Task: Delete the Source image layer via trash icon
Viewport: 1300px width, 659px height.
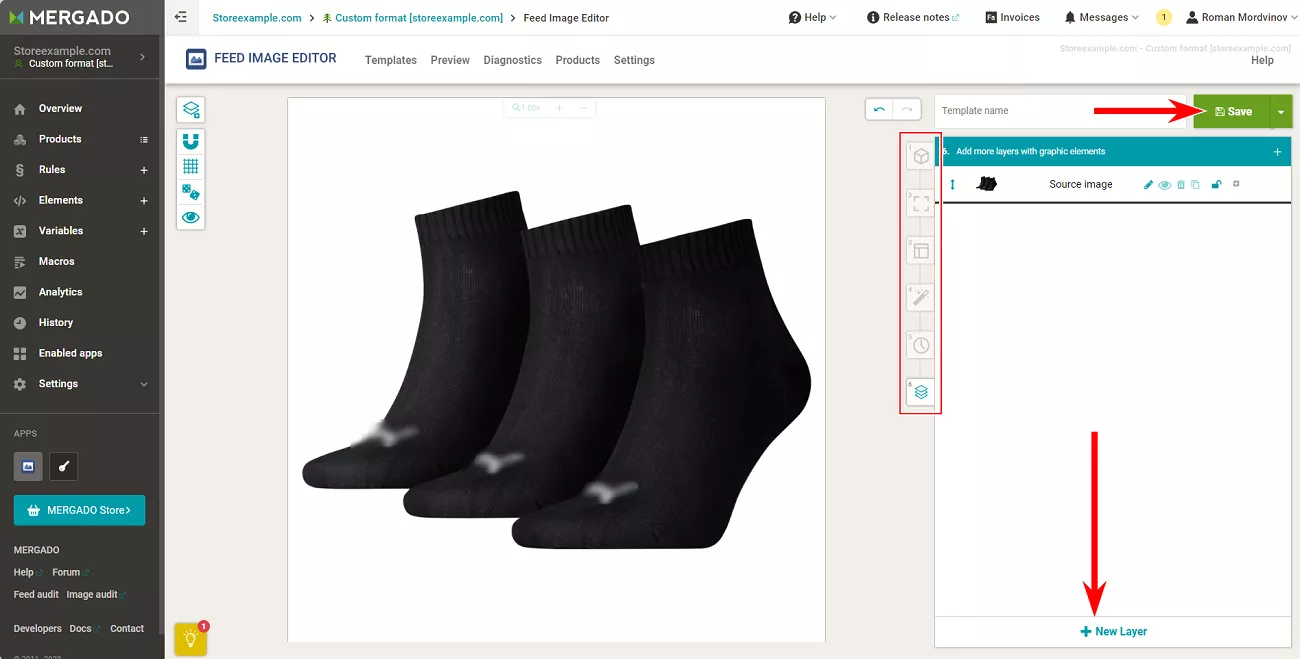Action: (x=1181, y=185)
